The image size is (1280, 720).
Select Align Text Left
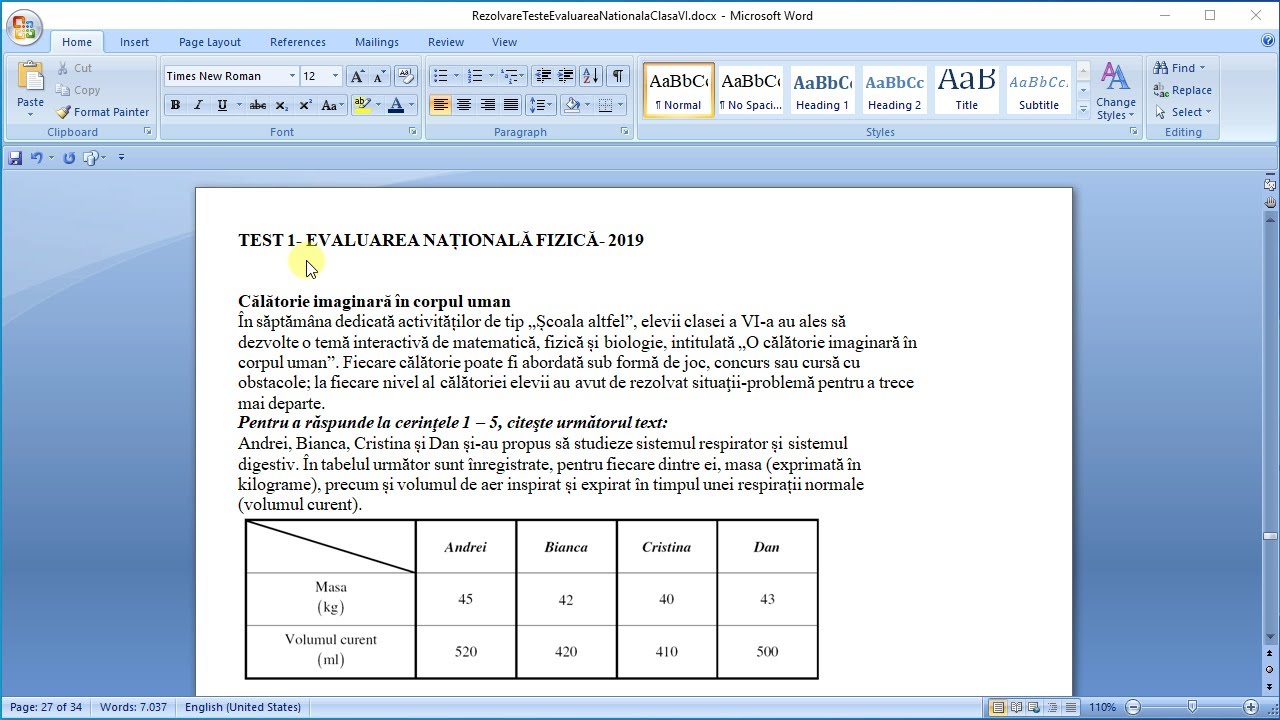[x=440, y=105]
